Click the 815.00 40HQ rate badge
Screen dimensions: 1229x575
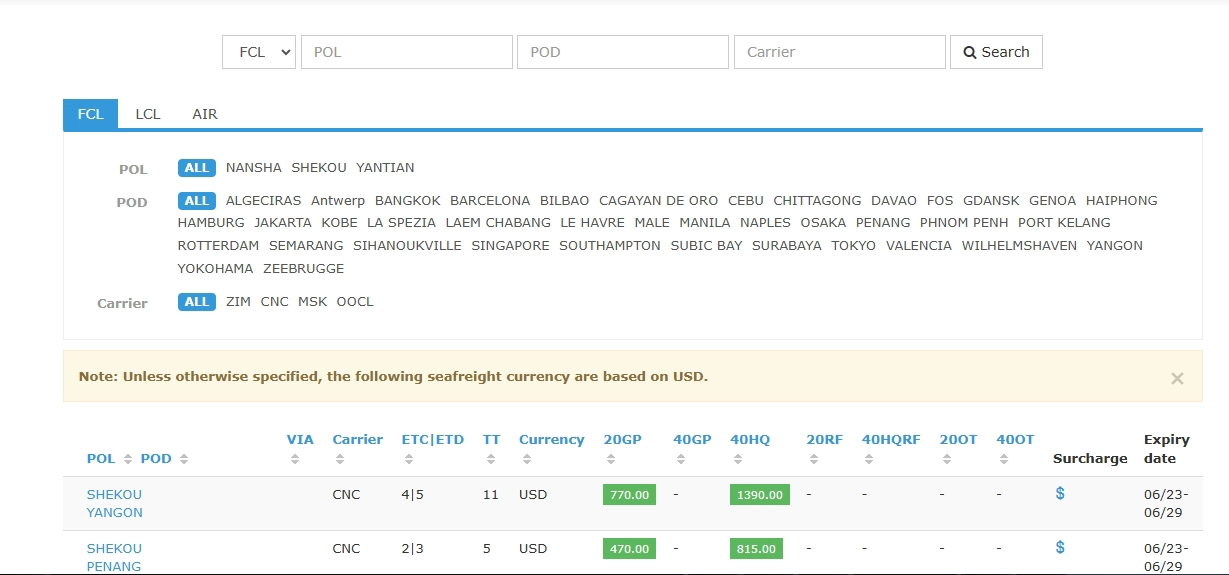(756, 549)
